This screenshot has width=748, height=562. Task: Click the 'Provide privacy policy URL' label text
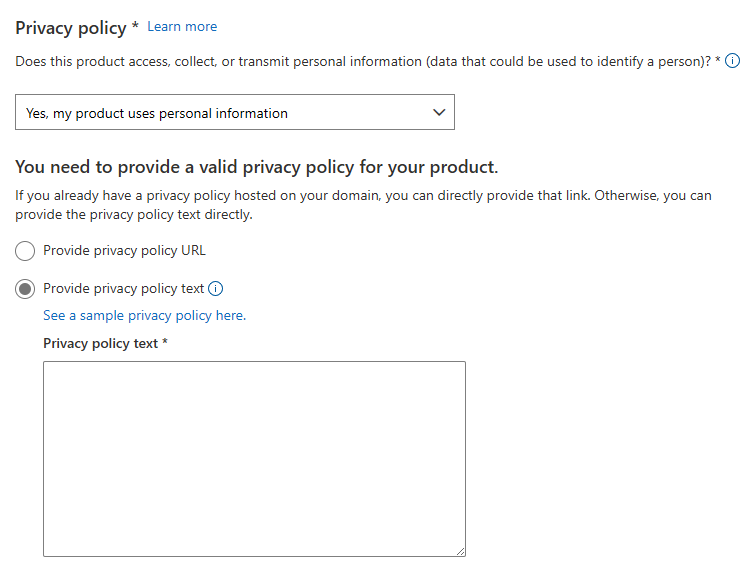click(125, 250)
